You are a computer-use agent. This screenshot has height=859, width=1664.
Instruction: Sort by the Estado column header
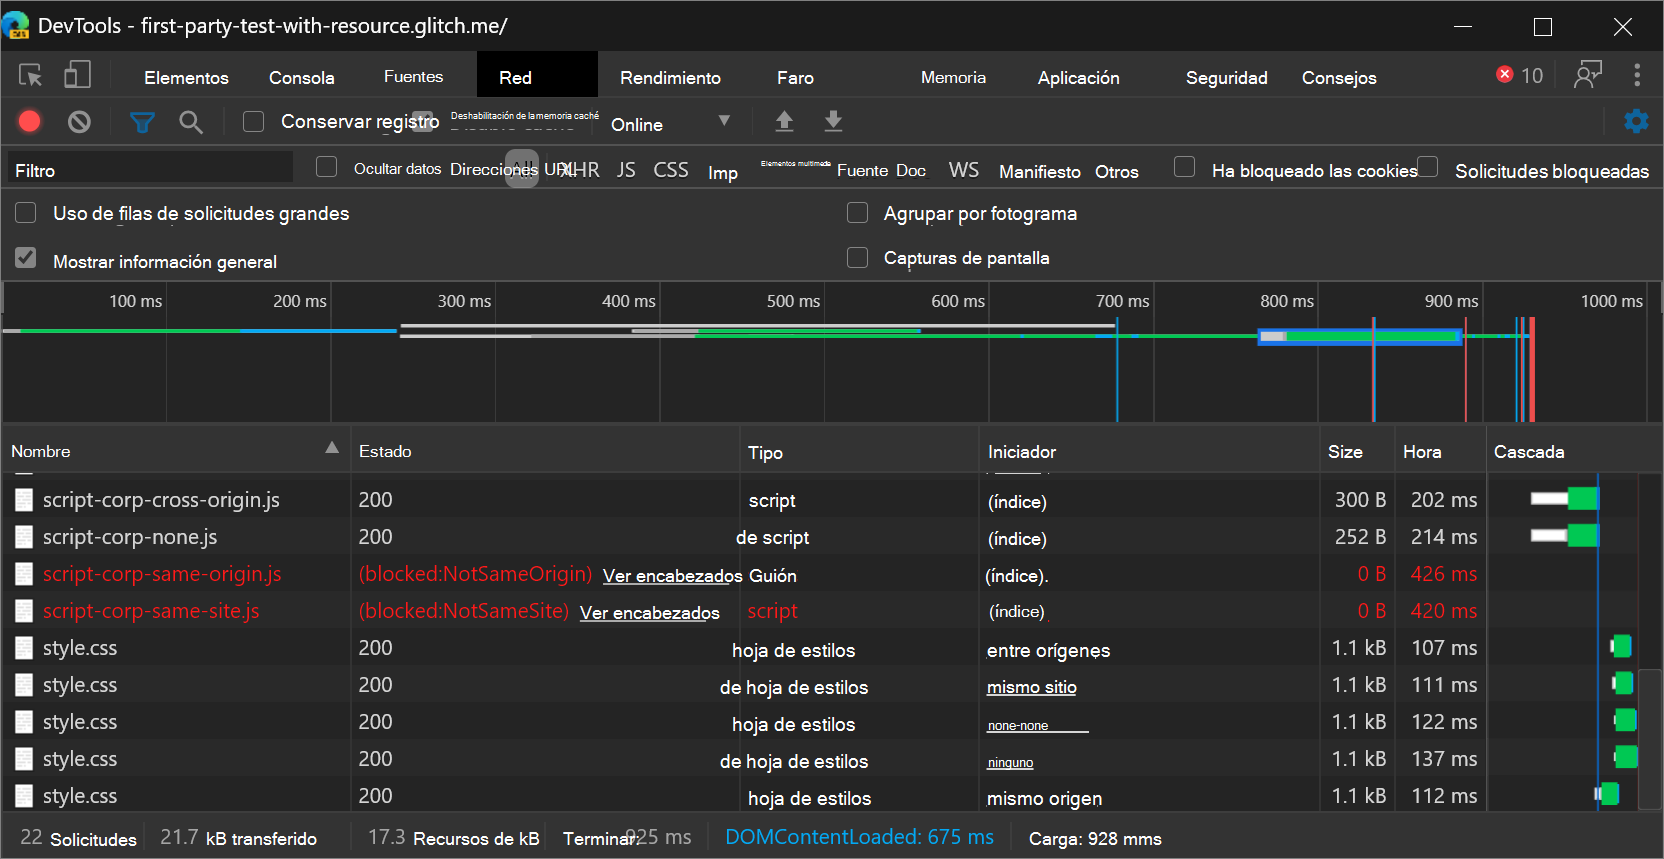[545, 452]
